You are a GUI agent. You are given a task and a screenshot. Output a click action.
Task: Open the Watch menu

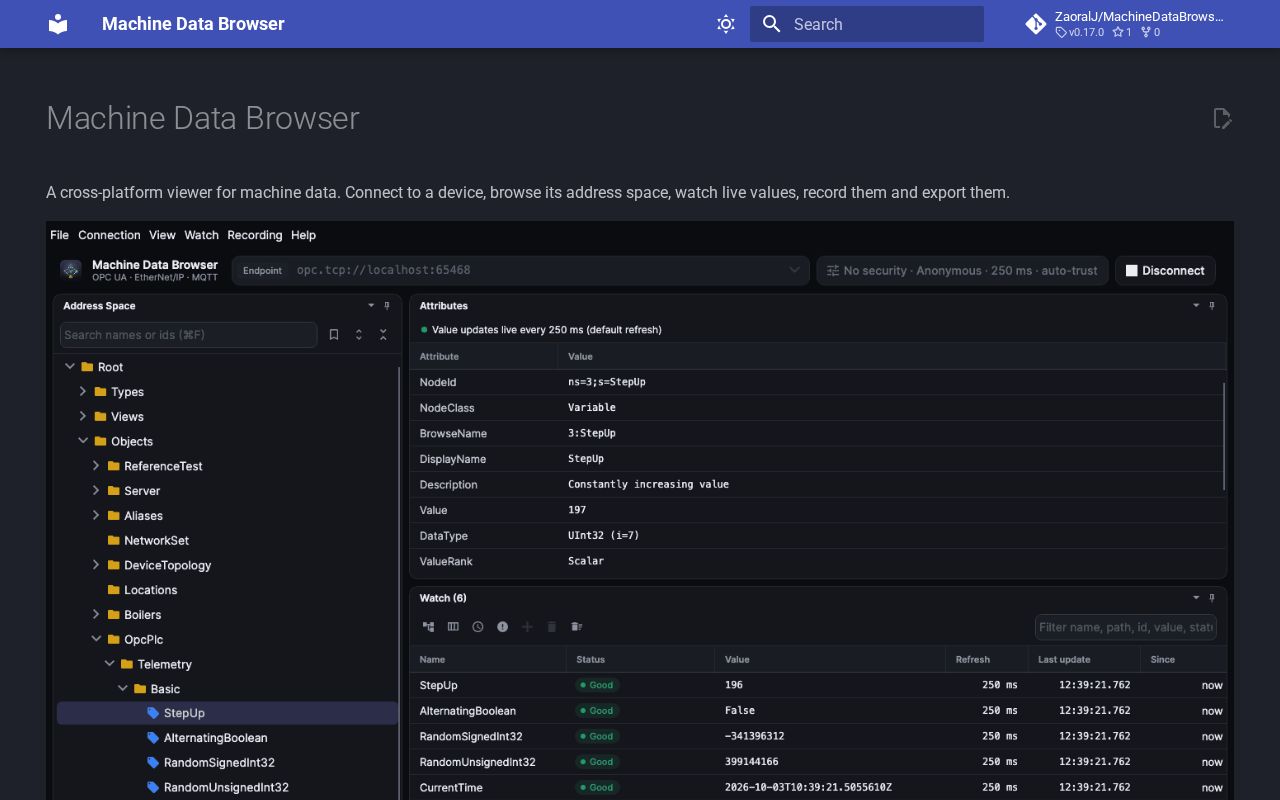(x=201, y=235)
